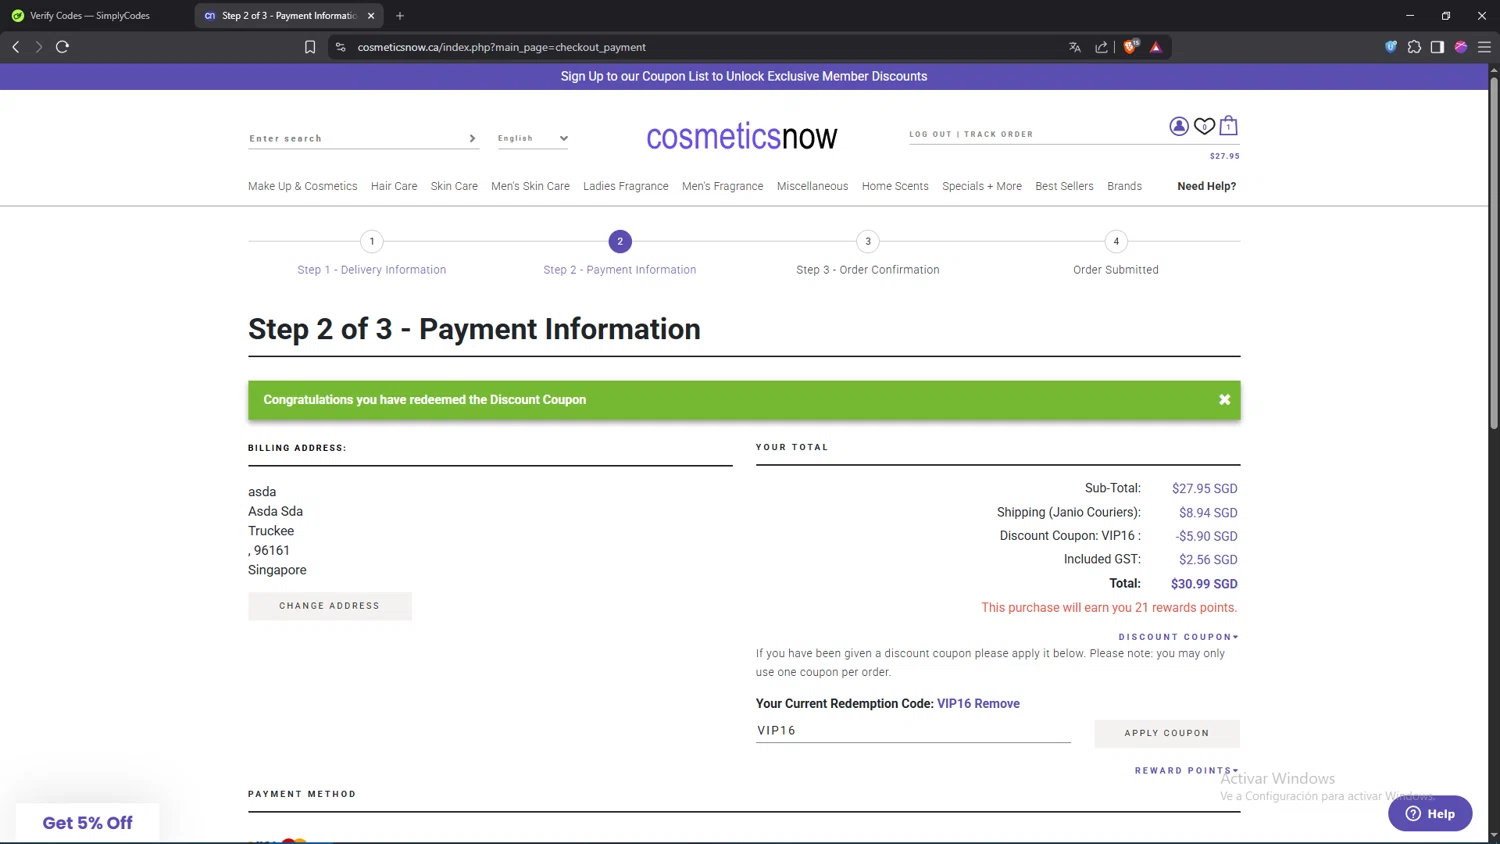Click the Change Address button
Screen dimensions: 1500x844
click(x=330, y=606)
